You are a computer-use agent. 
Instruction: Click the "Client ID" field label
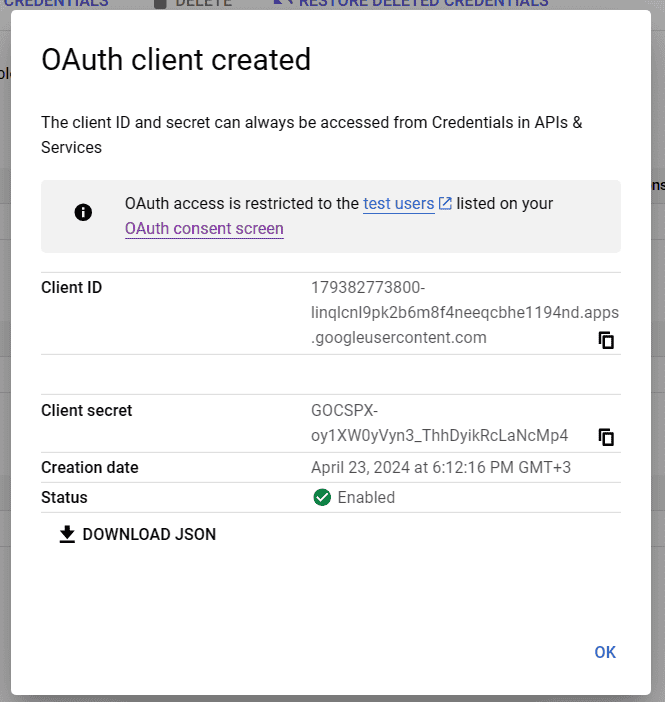tap(72, 288)
